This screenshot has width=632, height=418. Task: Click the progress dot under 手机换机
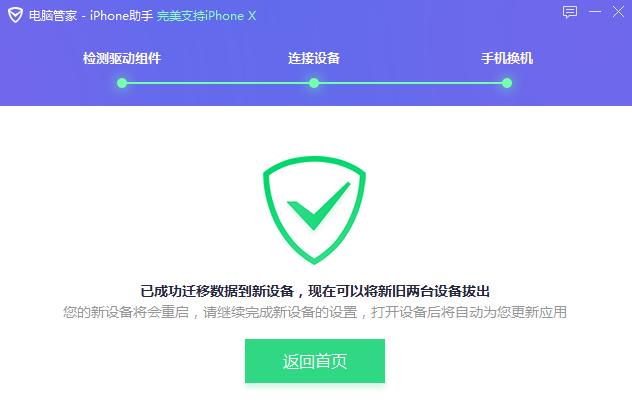tap(507, 83)
